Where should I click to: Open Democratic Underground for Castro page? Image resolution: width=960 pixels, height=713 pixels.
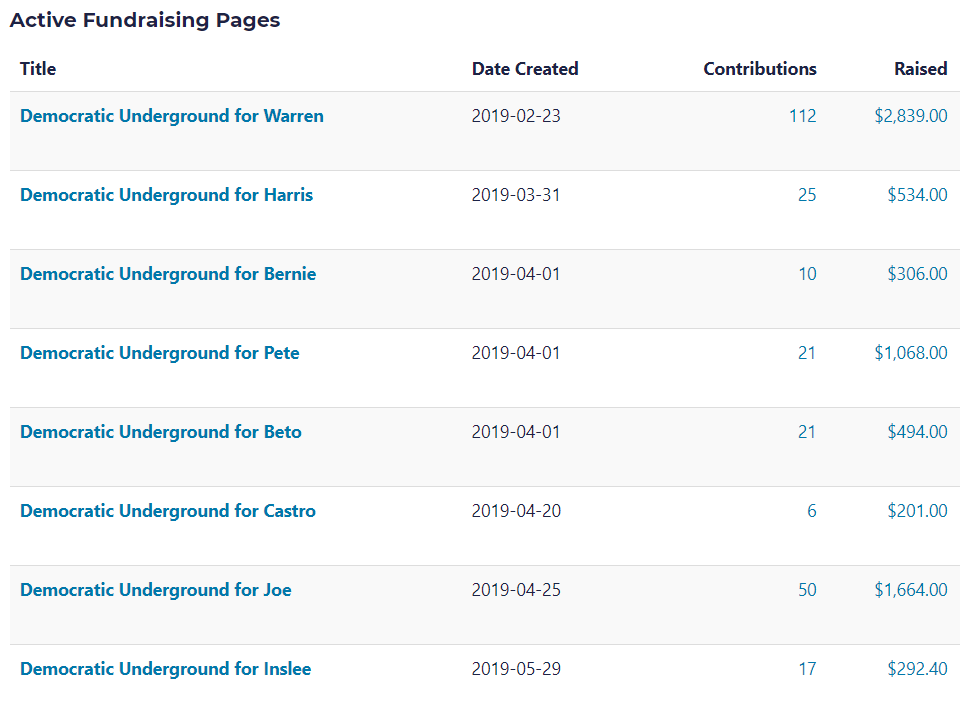(x=168, y=511)
